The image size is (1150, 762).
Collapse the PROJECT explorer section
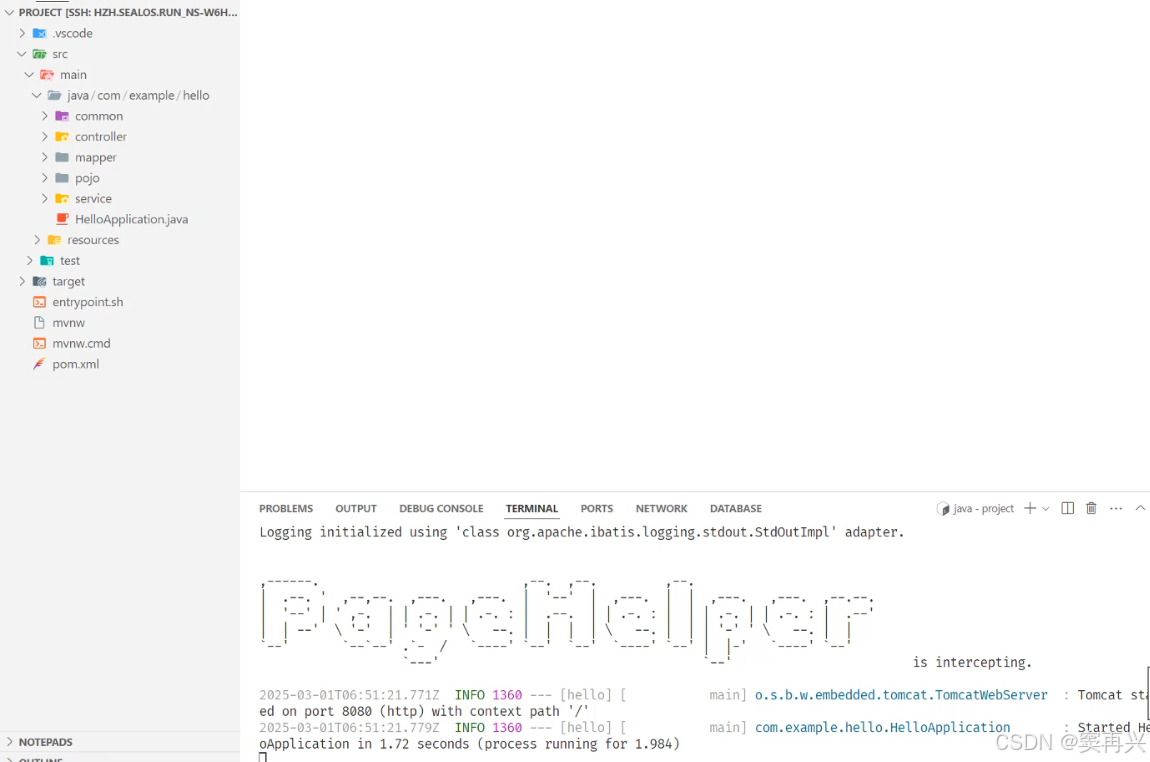10,12
